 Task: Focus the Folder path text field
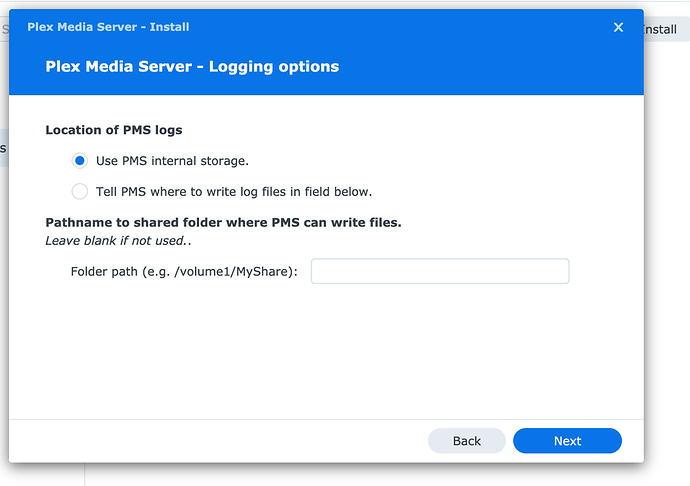(x=440, y=271)
